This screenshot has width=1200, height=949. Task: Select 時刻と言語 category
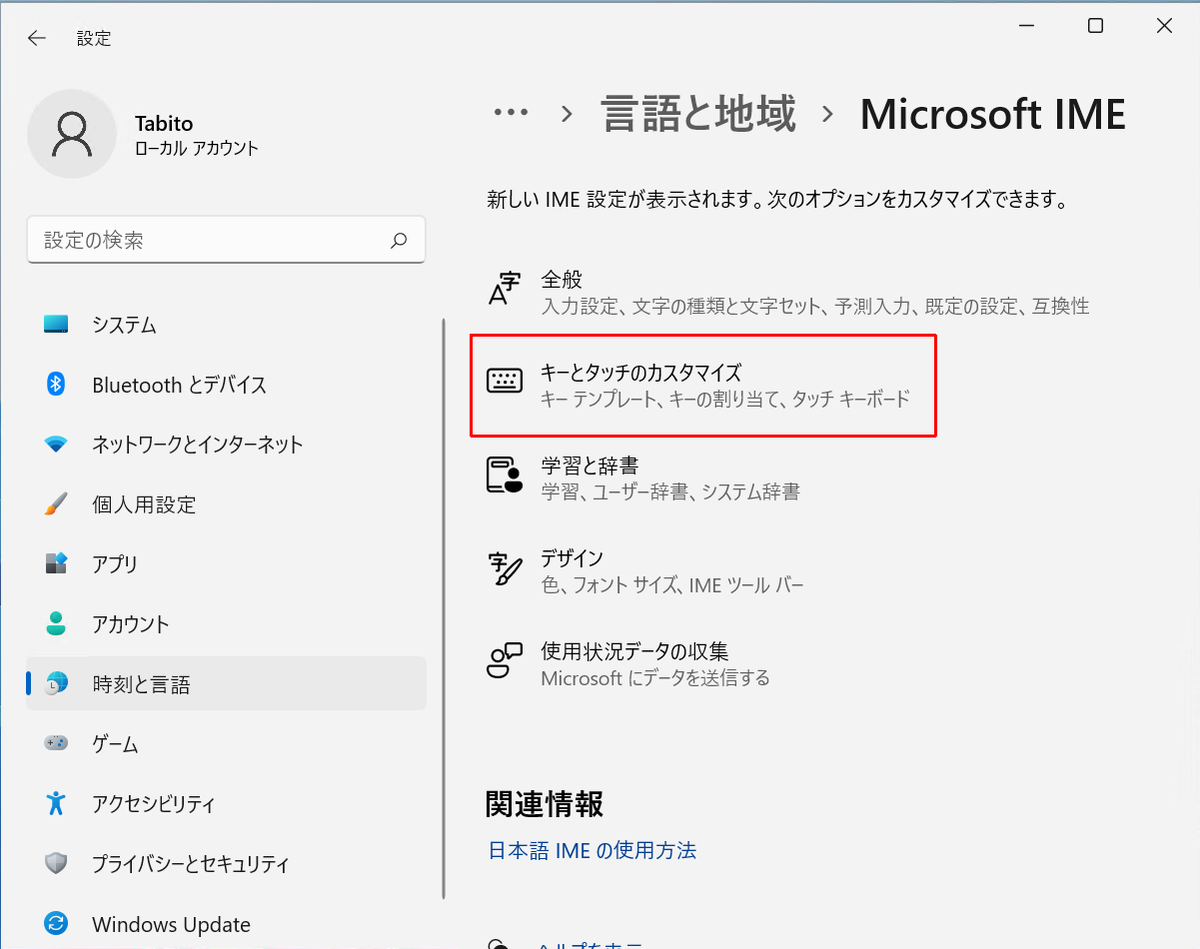point(226,684)
